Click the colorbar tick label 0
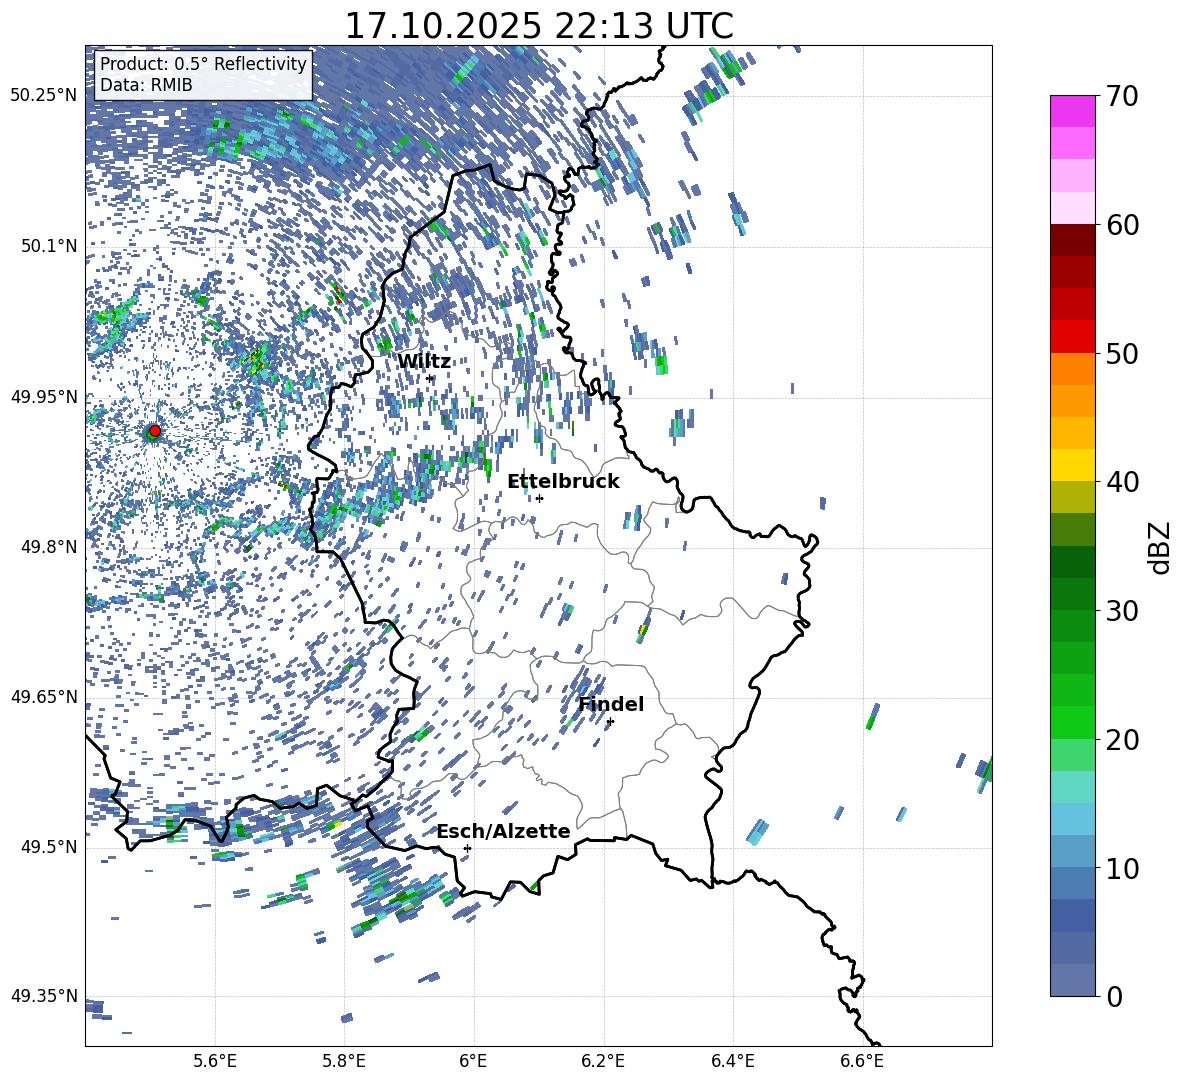The height and width of the screenshot is (1081, 1184). [1115, 996]
